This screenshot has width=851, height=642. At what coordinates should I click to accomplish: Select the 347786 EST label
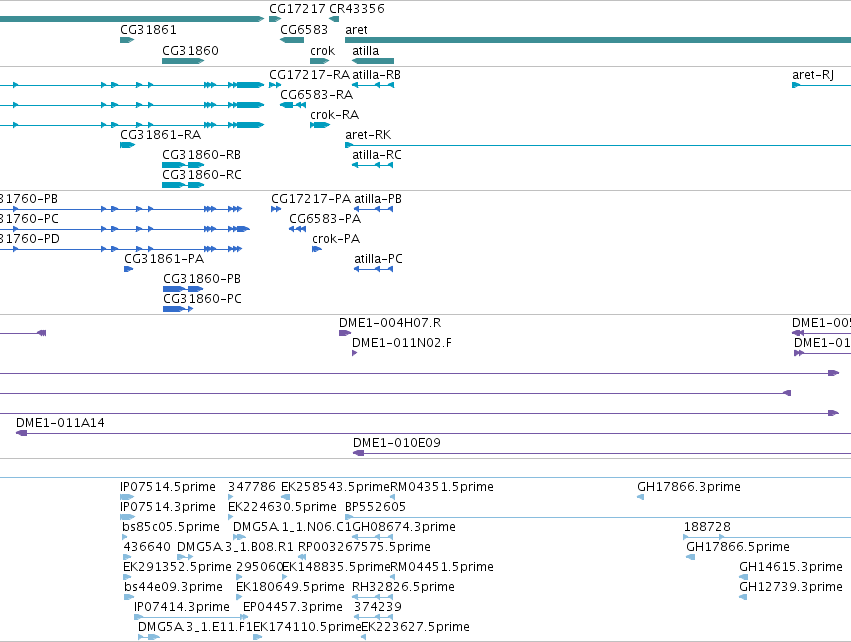tap(252, 487)
